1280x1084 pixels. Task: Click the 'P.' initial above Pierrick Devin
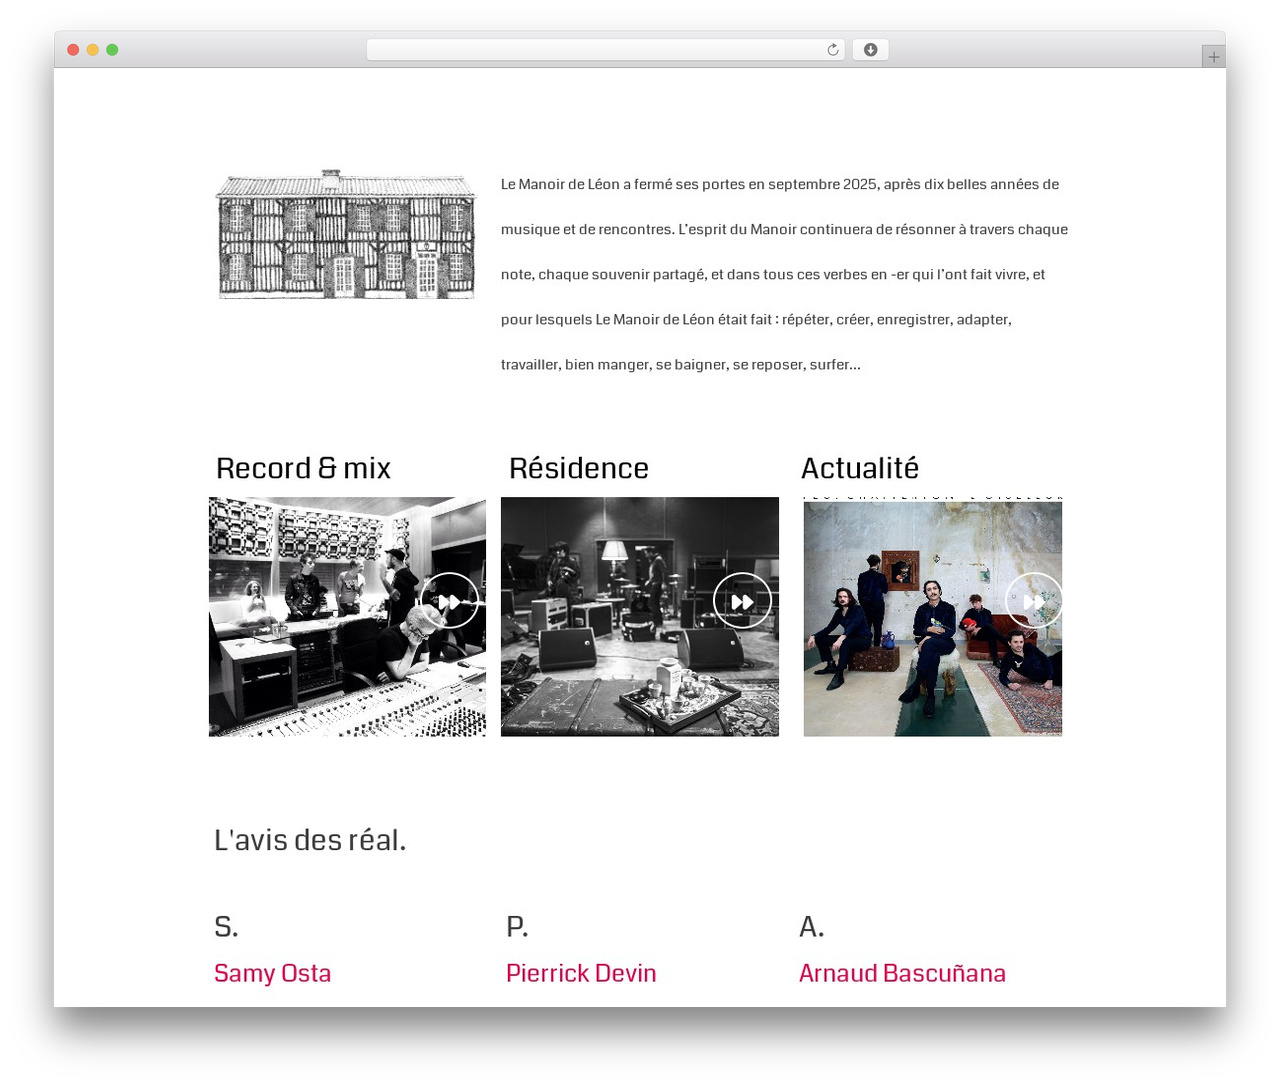pyautogui.click(x=517, y=927)
